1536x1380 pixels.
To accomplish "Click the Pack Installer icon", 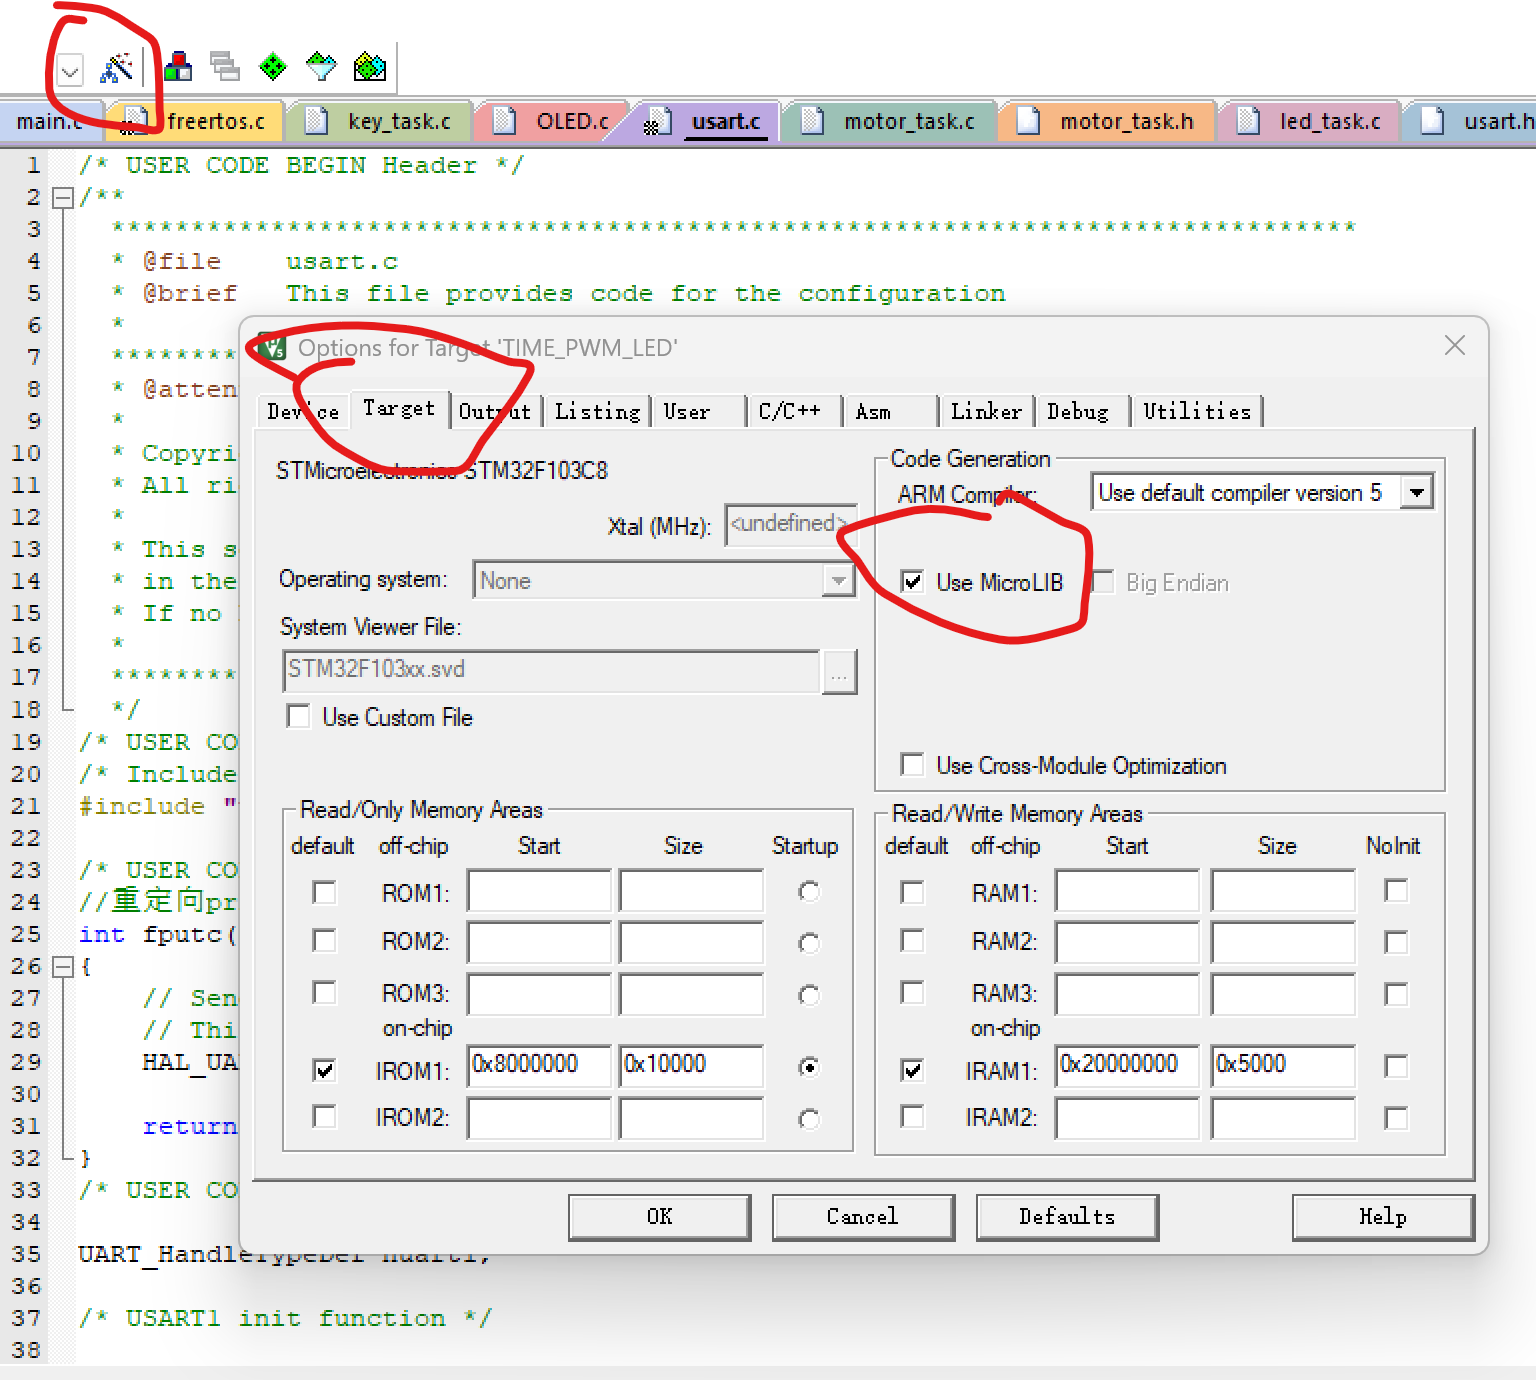I will pos(370,67).
